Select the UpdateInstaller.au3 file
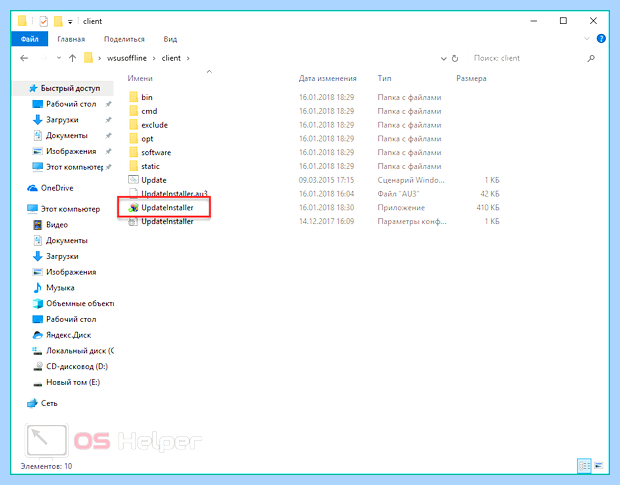Screen dimensions: 620x485 [174, 194]
